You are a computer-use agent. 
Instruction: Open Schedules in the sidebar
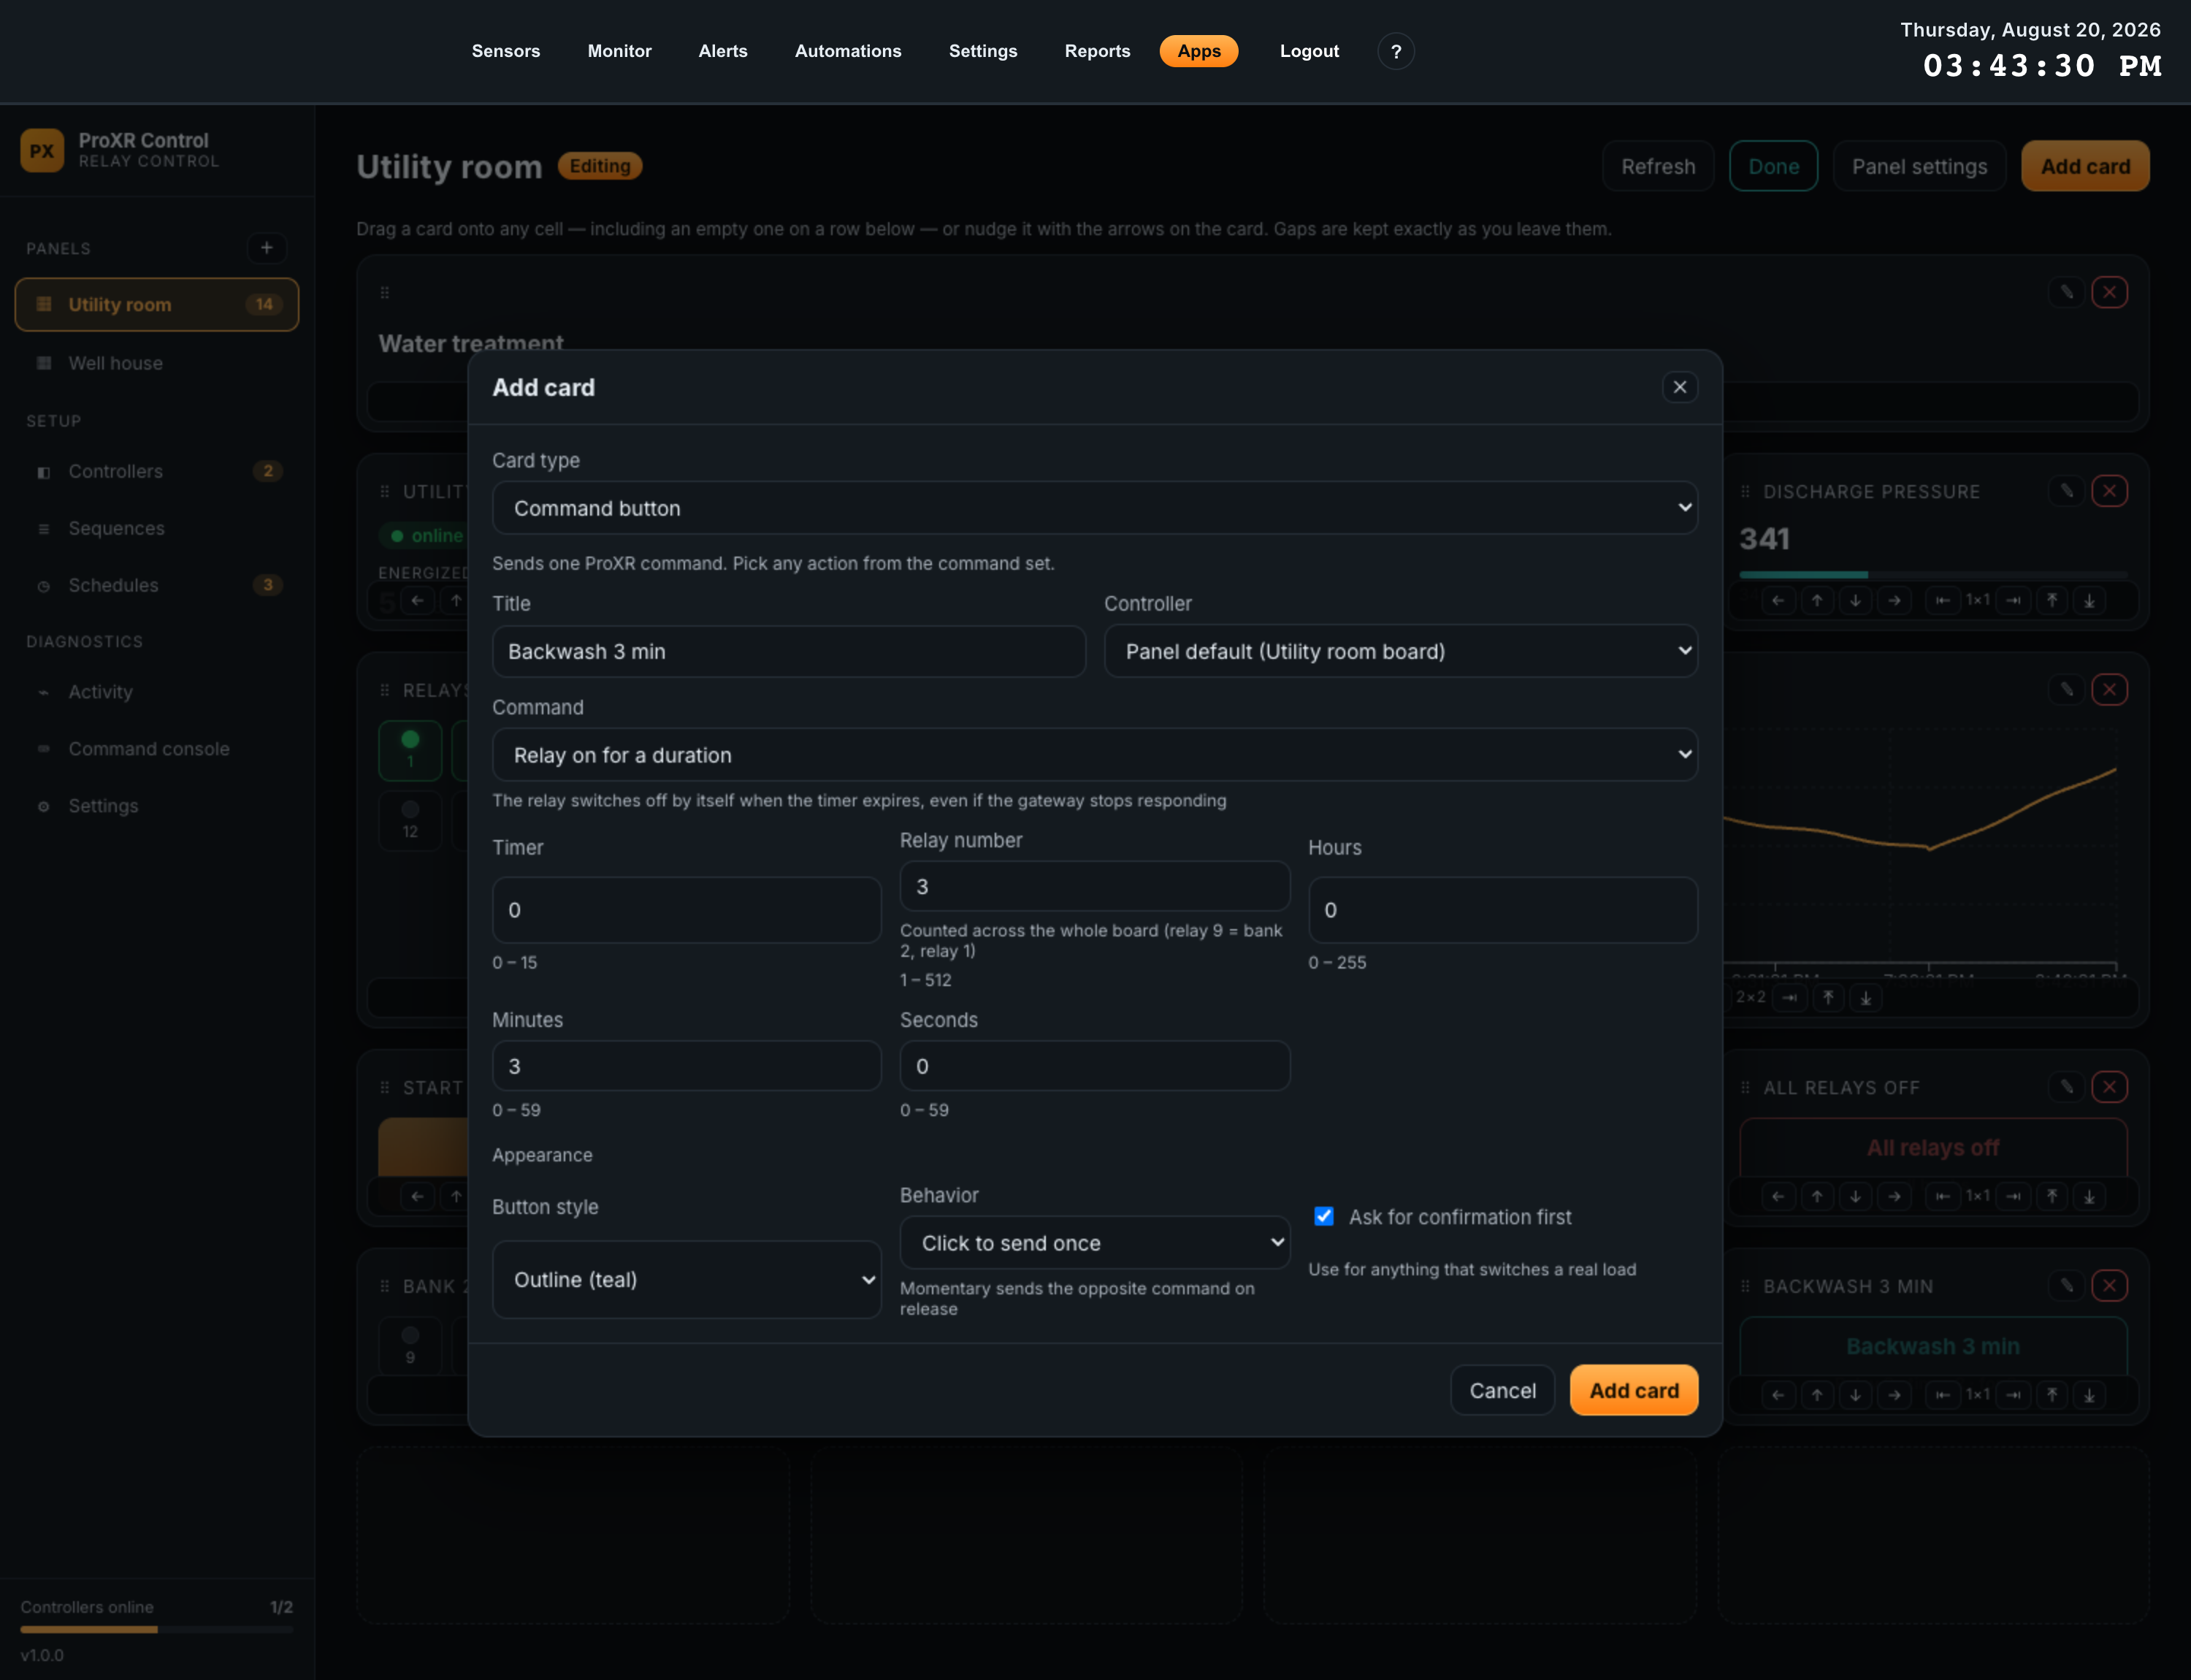[x=157, y=585]
